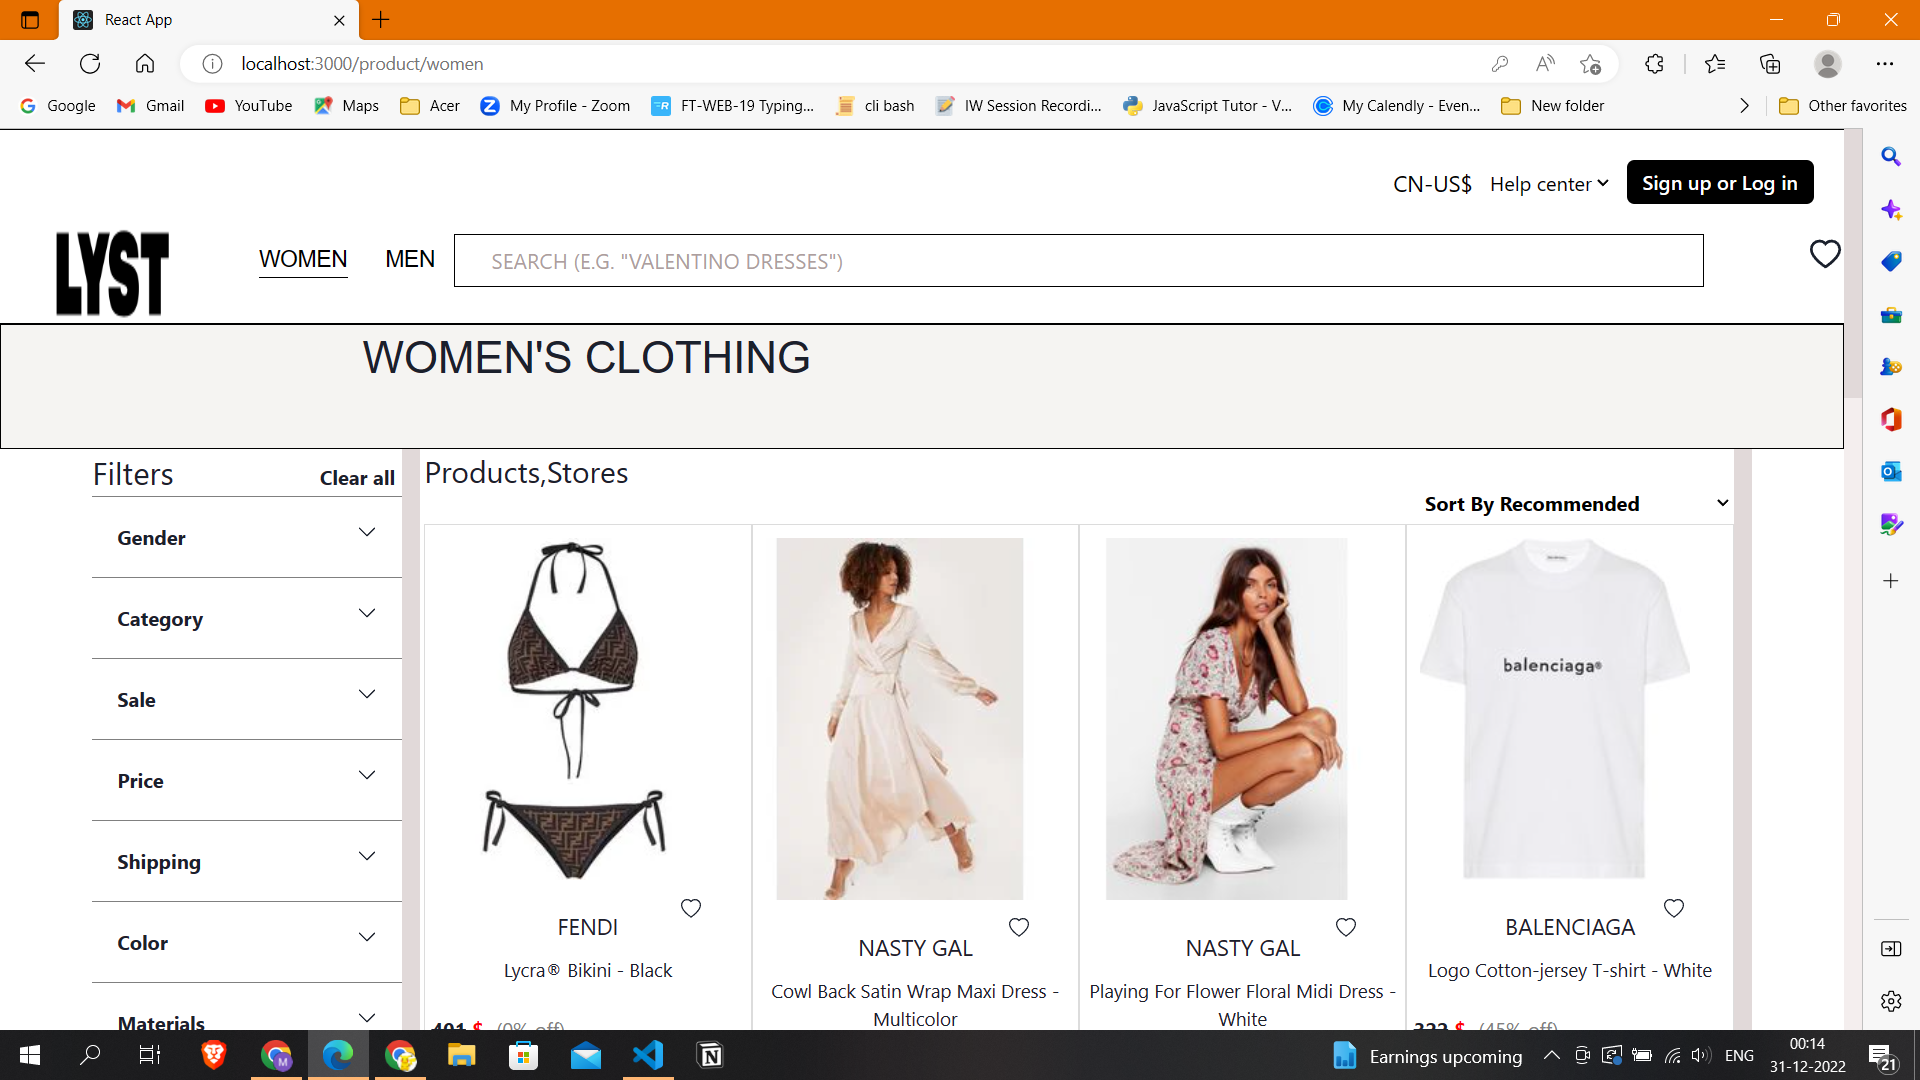Click the browser back arrow

(35, 64)
